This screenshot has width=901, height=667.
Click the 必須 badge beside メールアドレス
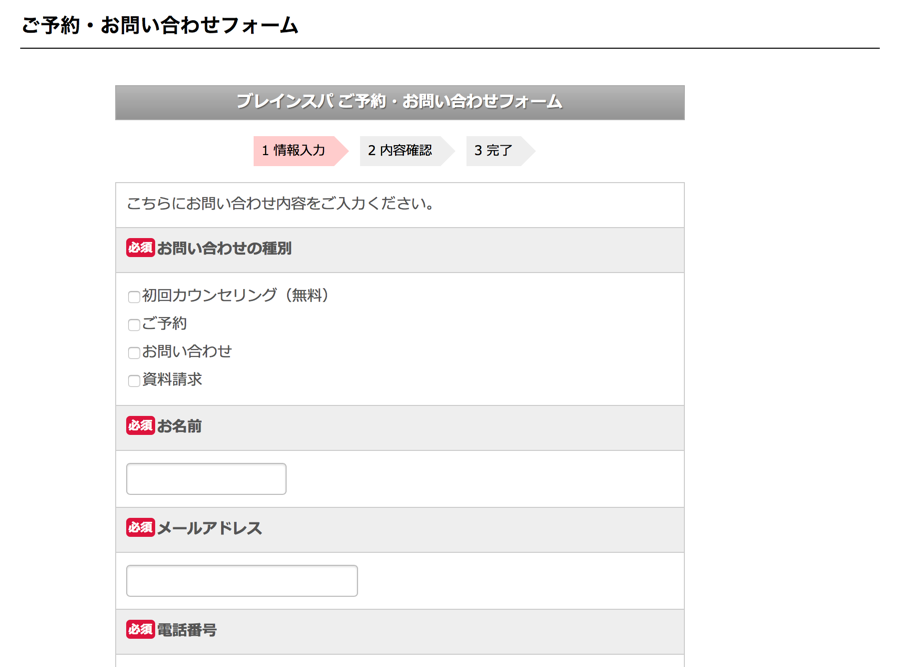[x=140, y=527]
